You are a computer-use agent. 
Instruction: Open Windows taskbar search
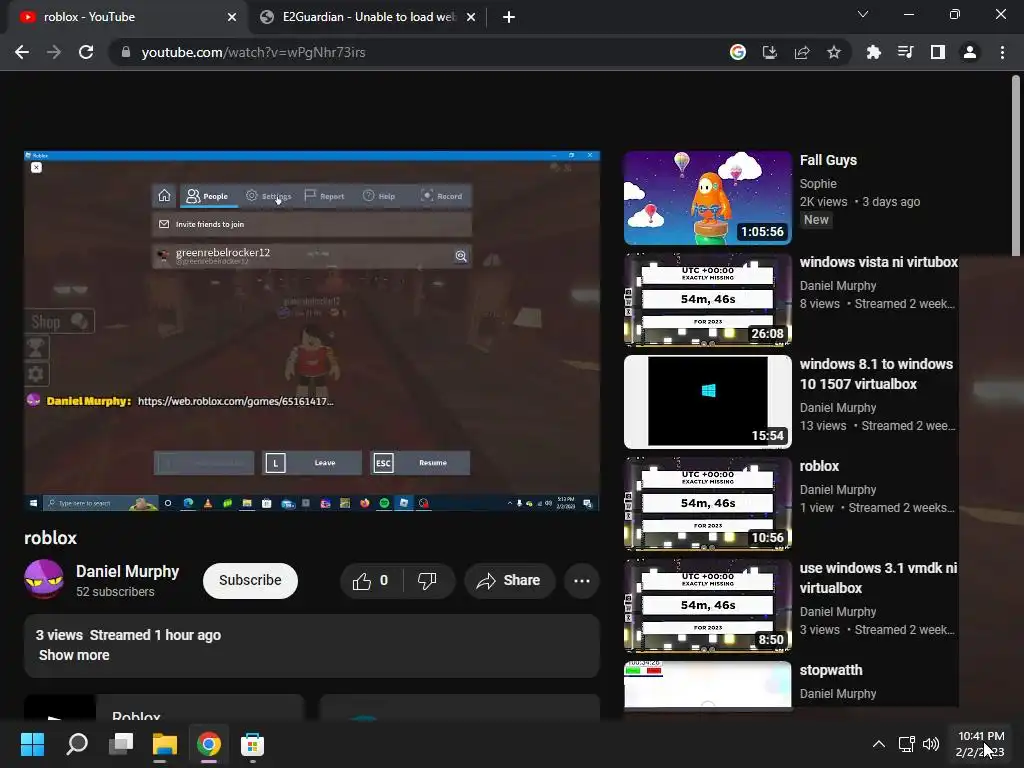77,744
